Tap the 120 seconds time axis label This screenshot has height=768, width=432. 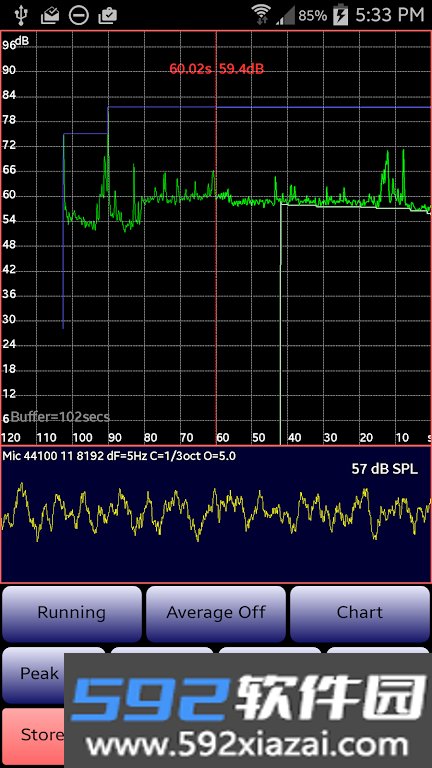(x=11, y=437)
